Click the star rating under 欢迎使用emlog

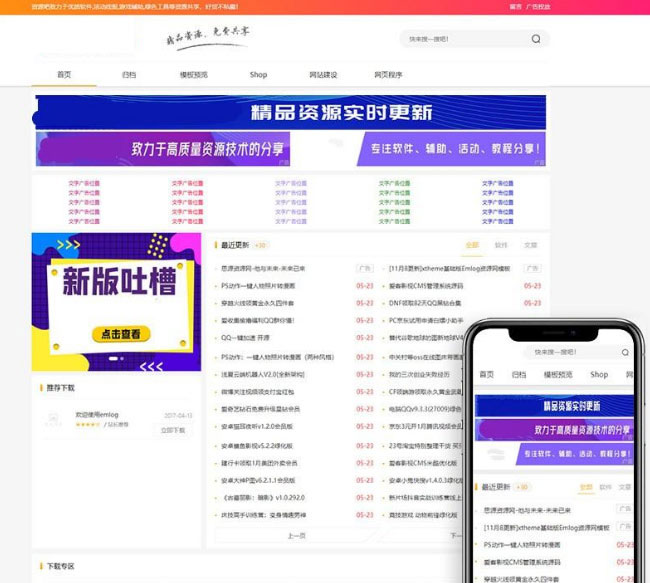pyautogui.click(x=88, y=425)
